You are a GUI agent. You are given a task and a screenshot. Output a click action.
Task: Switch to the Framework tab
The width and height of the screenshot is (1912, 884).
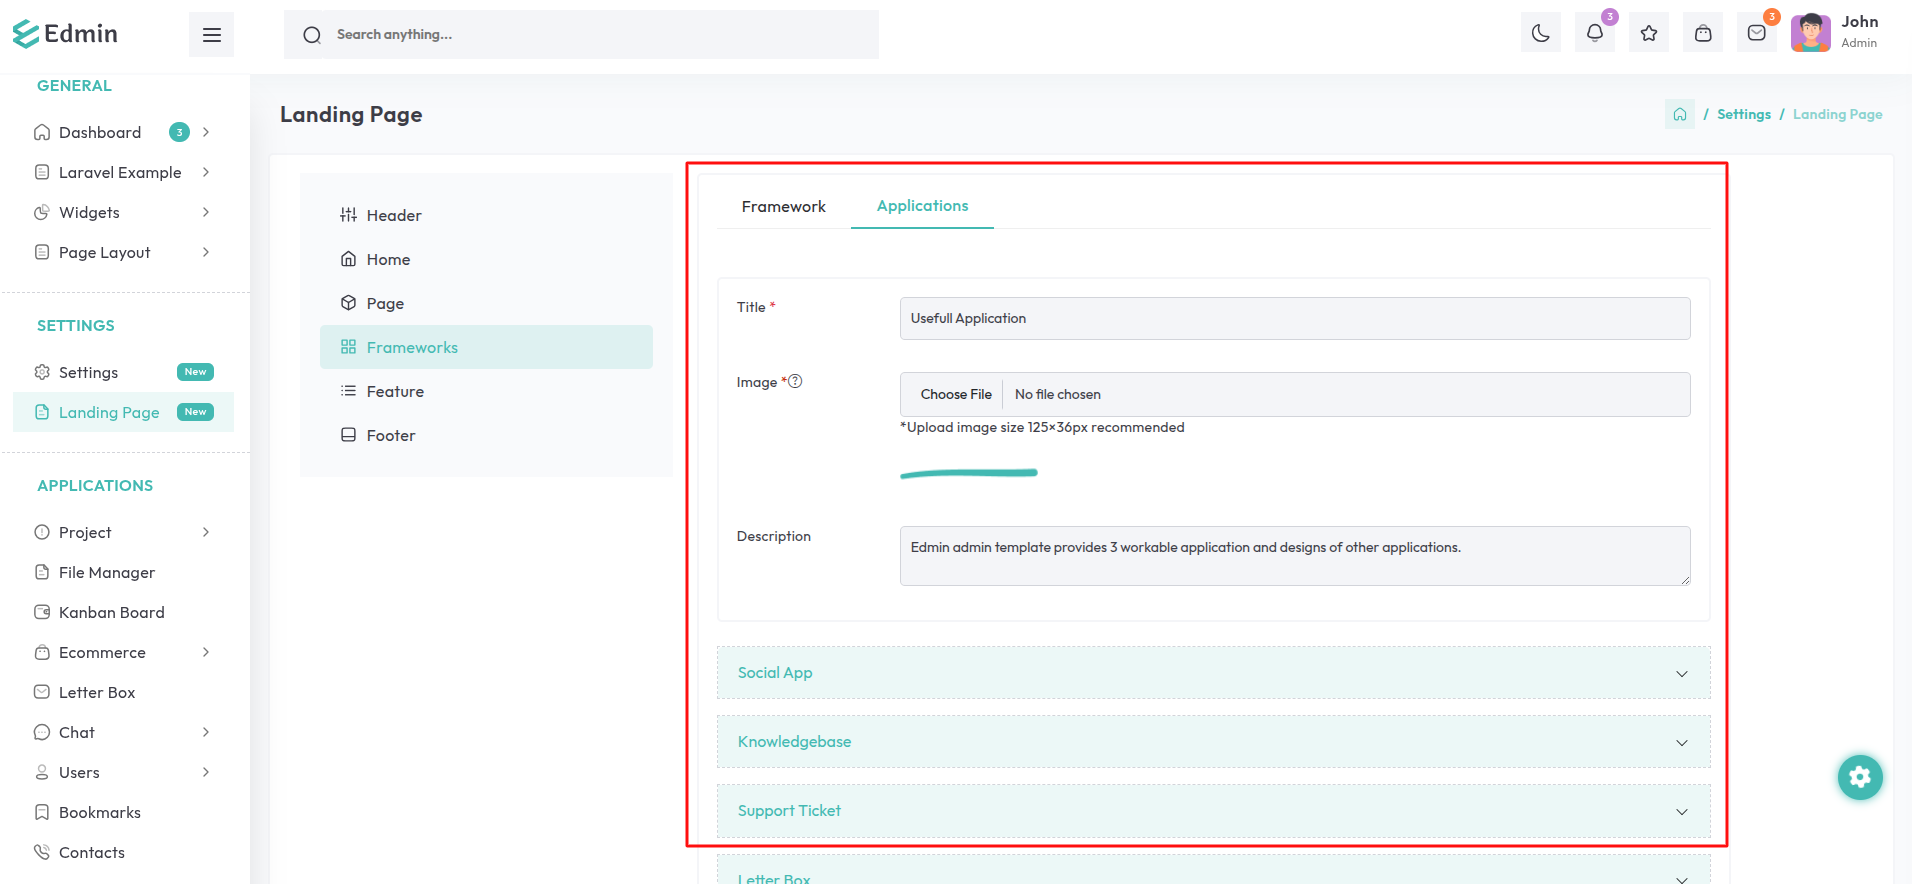783,207
